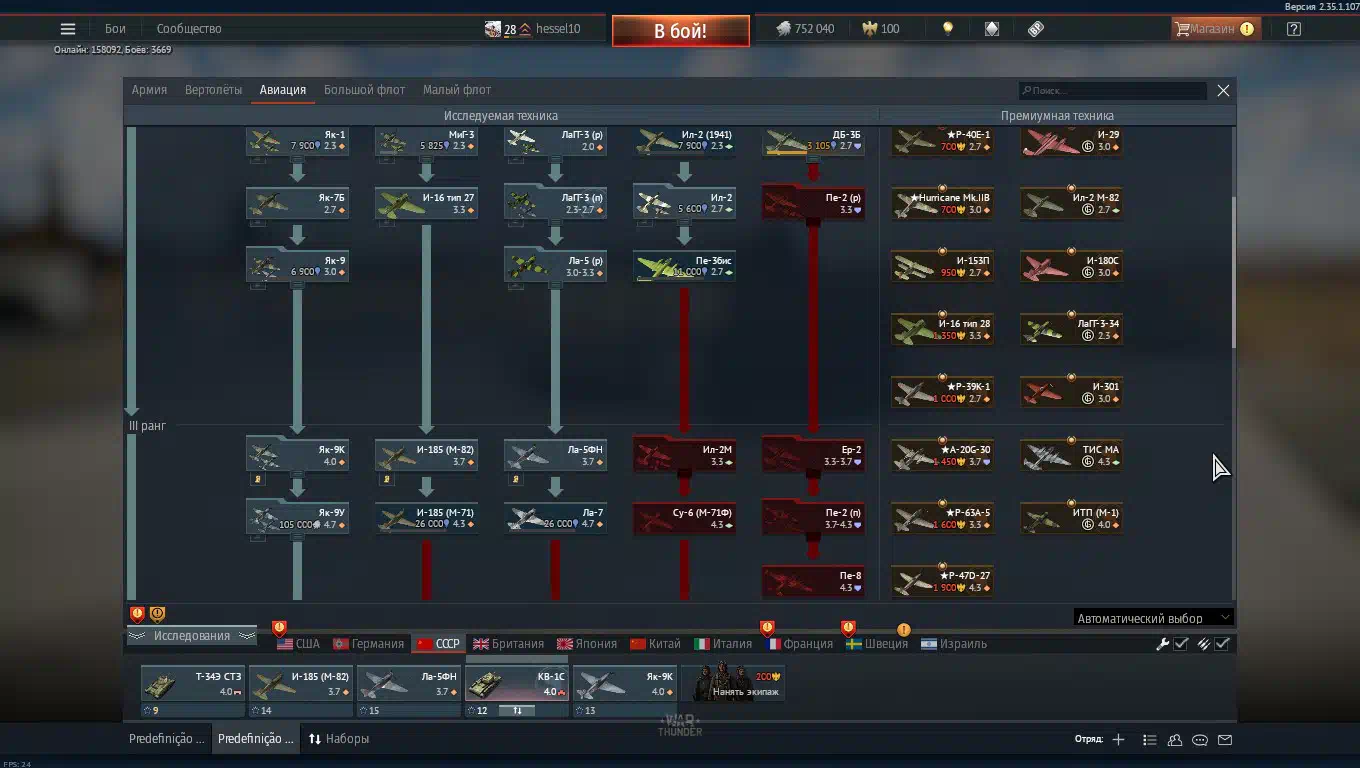The image size is (1360, 768).
Task: Select Ла-5 (р) group folder
Action: [x=556, y=266]
